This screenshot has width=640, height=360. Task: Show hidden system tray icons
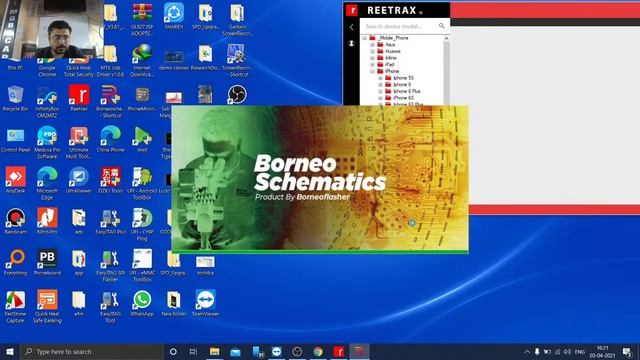[x=527, y=351]
